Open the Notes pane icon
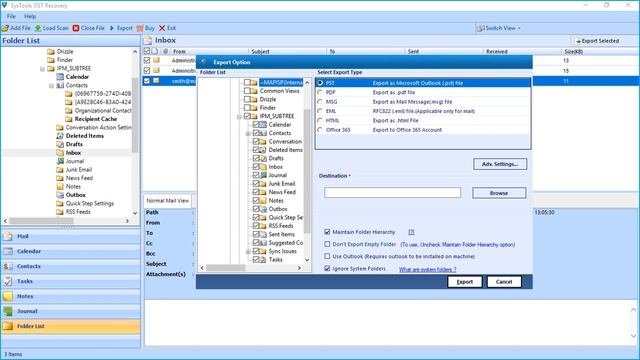 [x=8, y=296]
